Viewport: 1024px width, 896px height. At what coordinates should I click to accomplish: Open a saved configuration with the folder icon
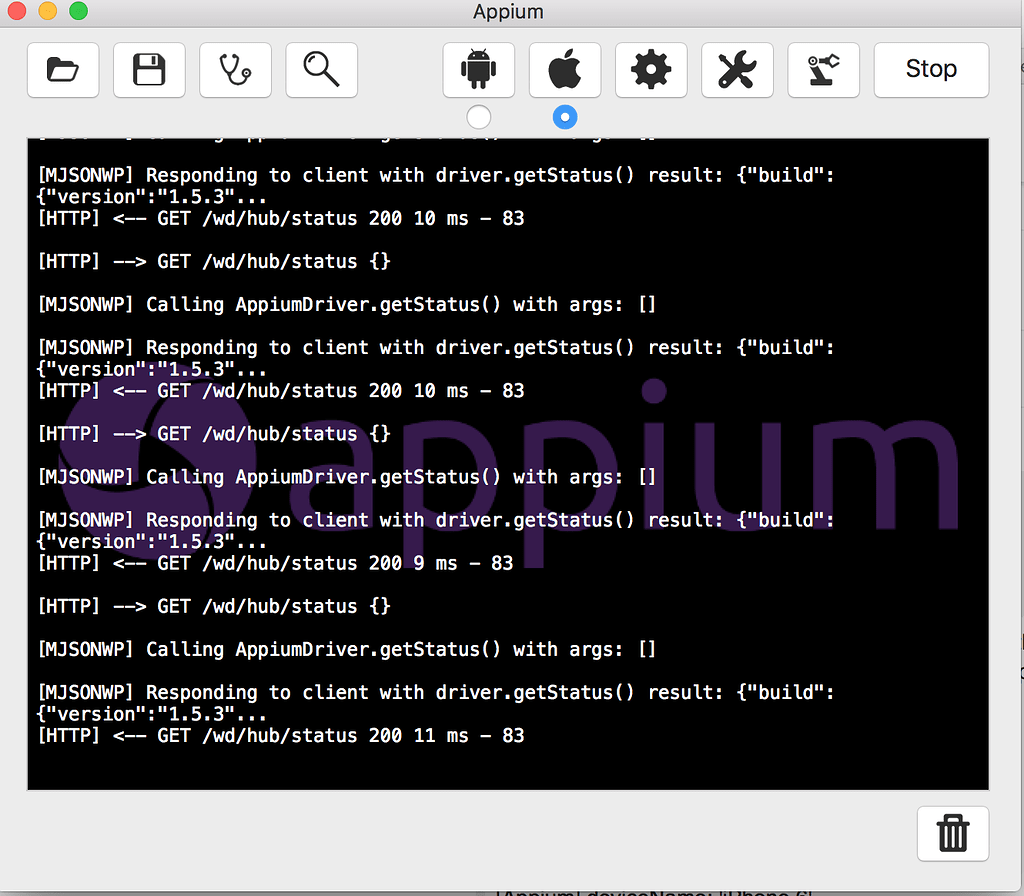coord(62,70)
